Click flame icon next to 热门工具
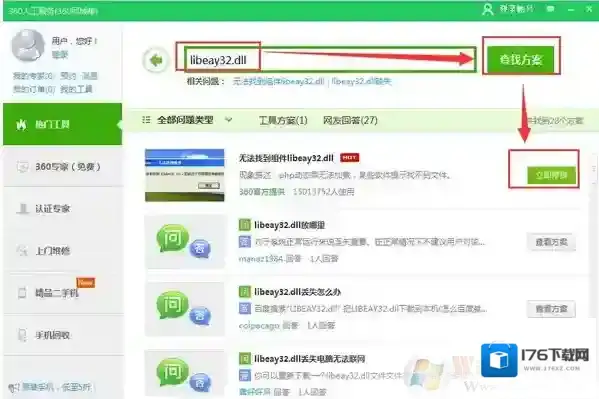The width and height of the screenshot is (599, 399). [21, 125]
